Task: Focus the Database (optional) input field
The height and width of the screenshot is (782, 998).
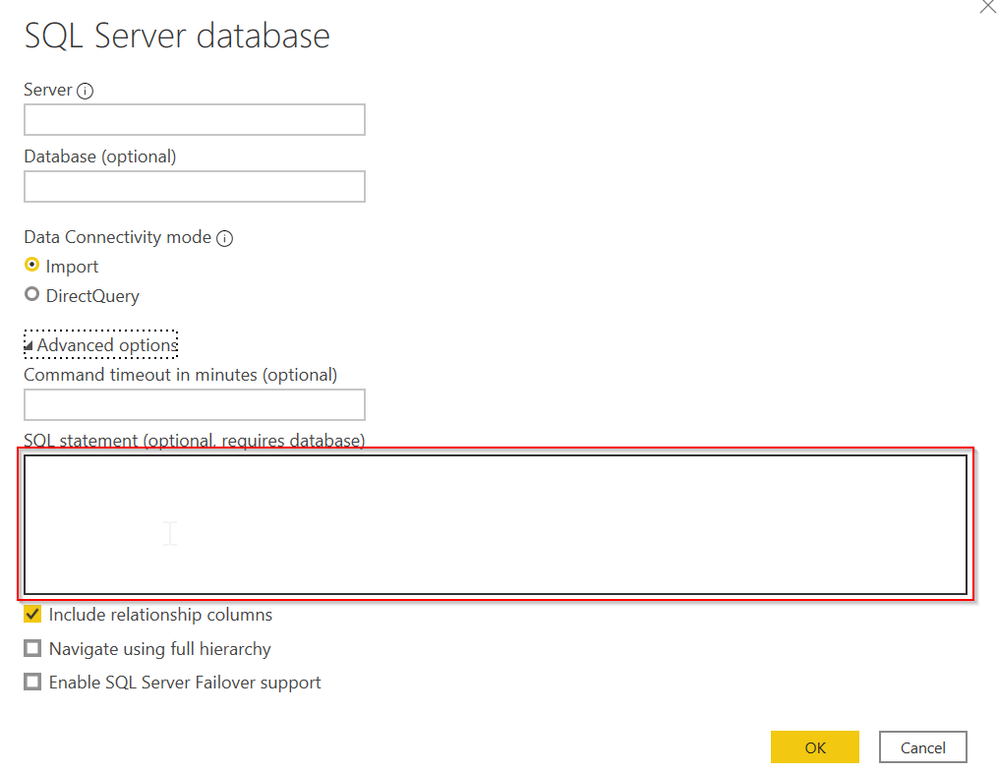Action: [x=195, y=186]
